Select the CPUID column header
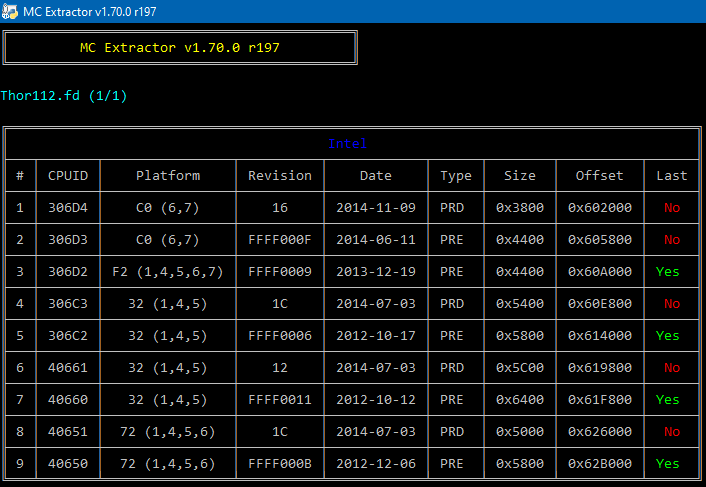Viewport: 706px width, 487px height. 68,176
